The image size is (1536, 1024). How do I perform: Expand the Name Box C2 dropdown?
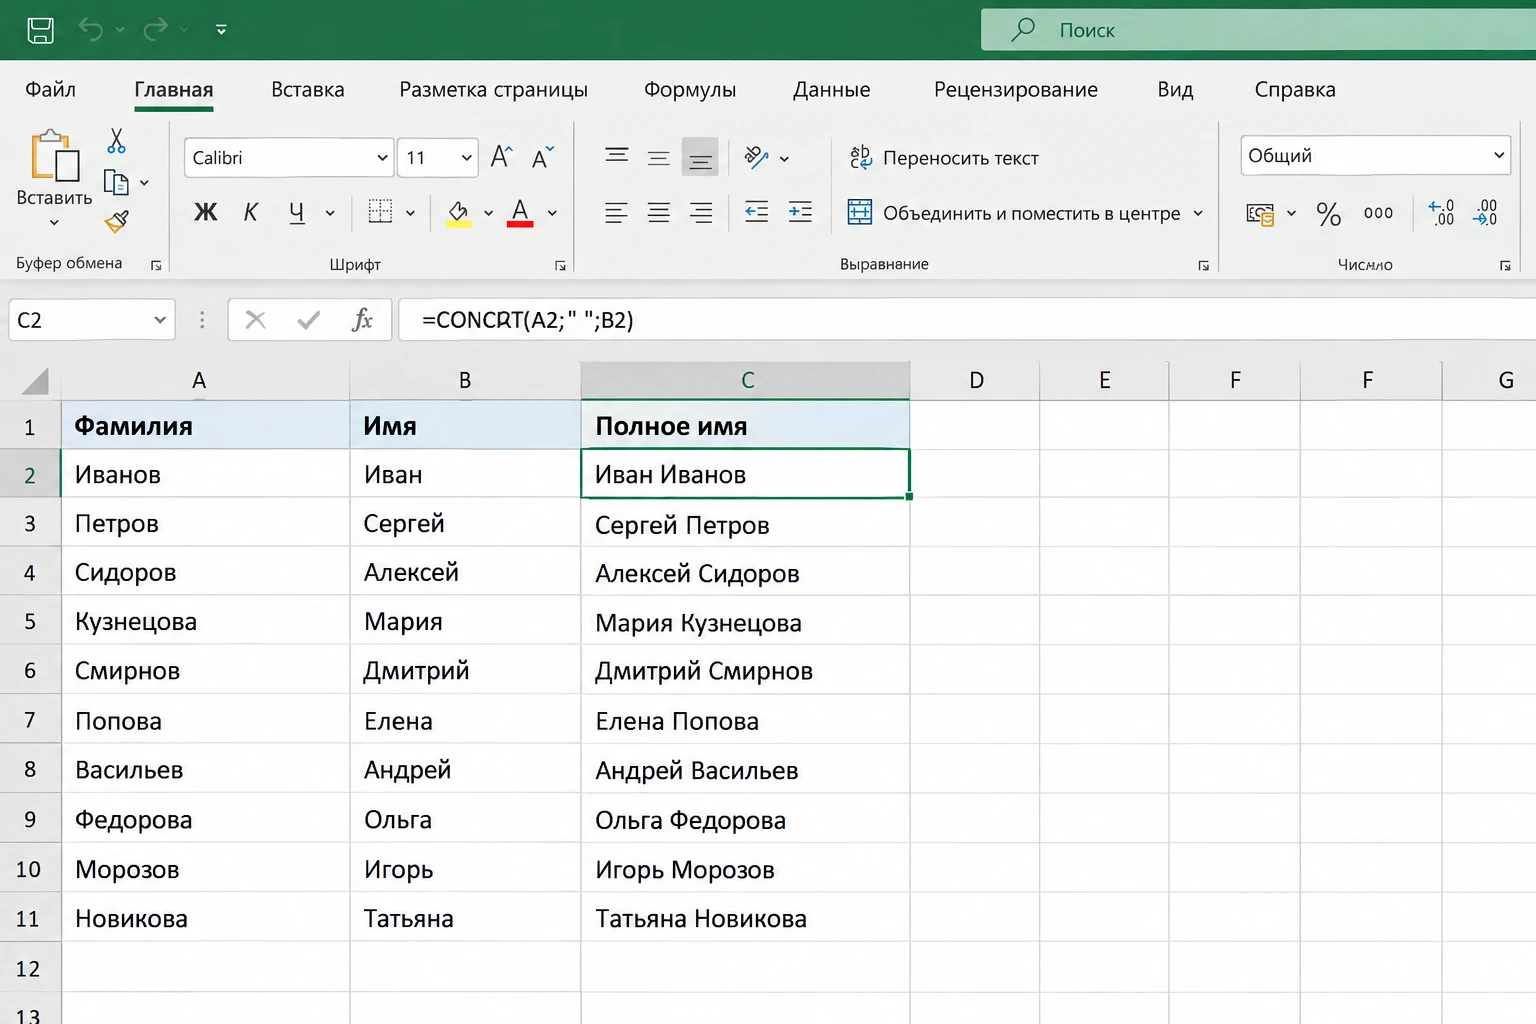(x=160, y=320)
